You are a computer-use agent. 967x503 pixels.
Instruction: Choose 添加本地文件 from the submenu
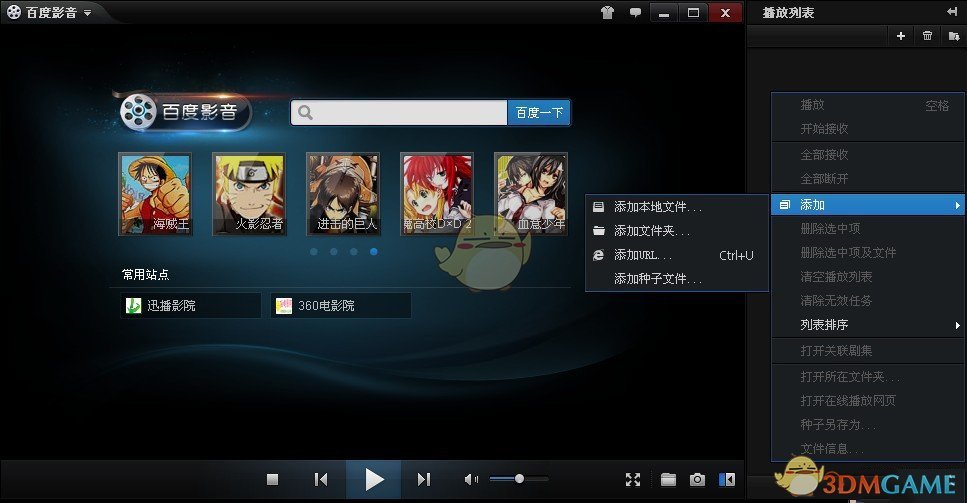point(657,207)
